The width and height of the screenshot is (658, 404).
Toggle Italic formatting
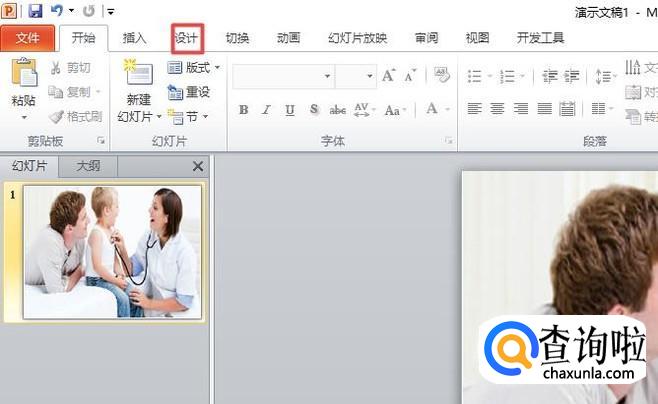[266, 110]
